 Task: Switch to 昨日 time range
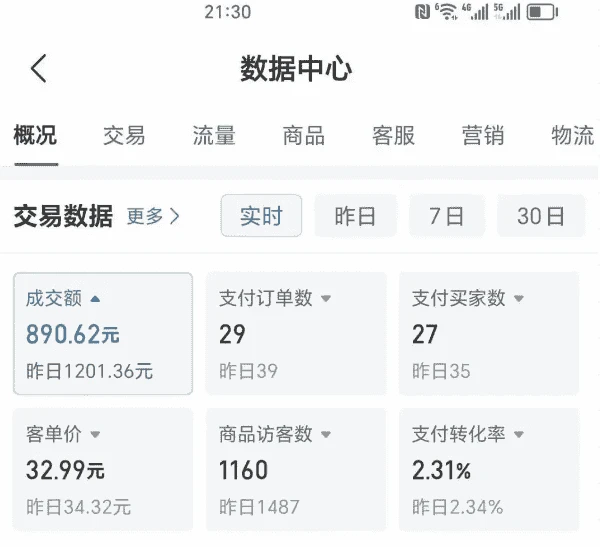pos(355,216)
